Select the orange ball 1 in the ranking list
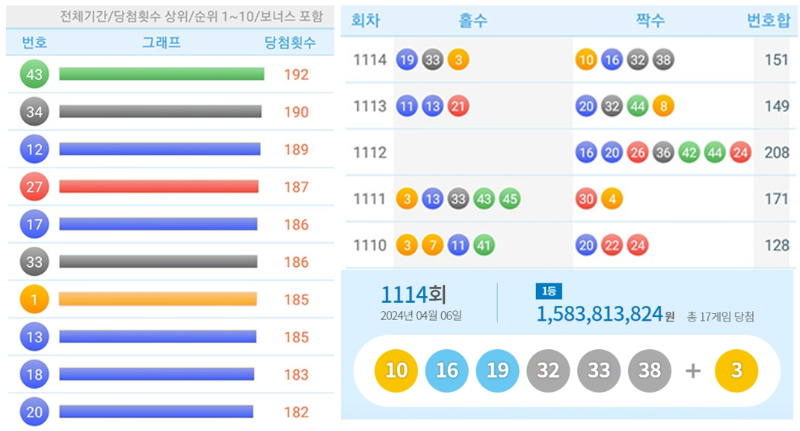800x431 pixels. click(34, 299)
